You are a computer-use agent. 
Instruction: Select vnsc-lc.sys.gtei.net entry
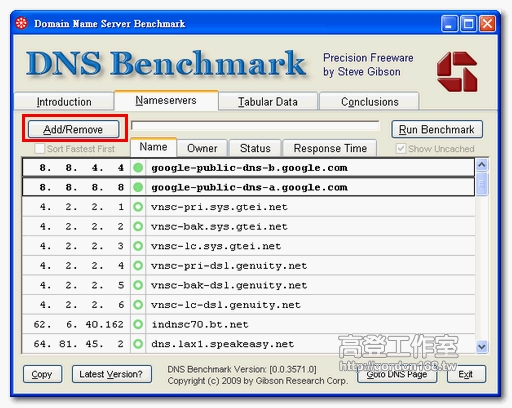click(248, 246)
